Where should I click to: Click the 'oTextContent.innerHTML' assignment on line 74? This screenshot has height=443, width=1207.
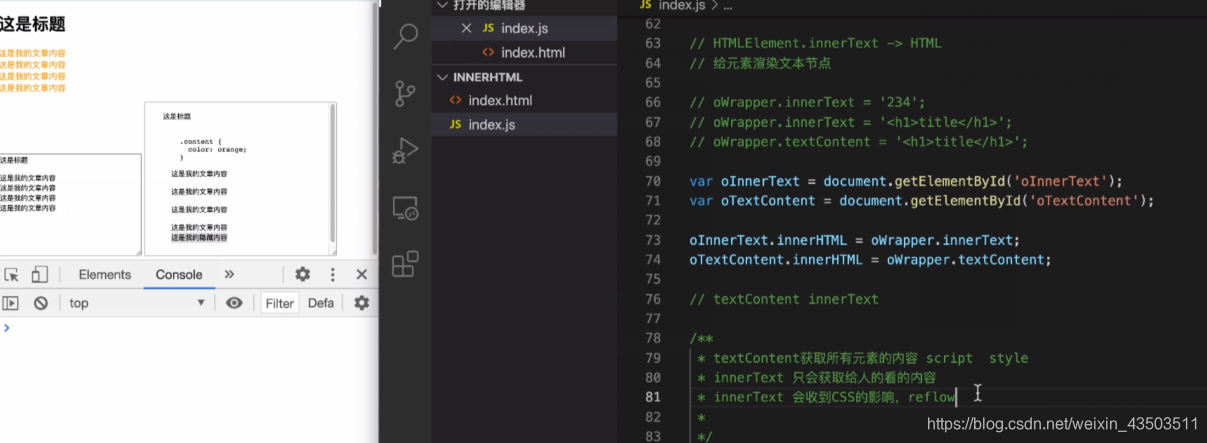tap(870, 260)
